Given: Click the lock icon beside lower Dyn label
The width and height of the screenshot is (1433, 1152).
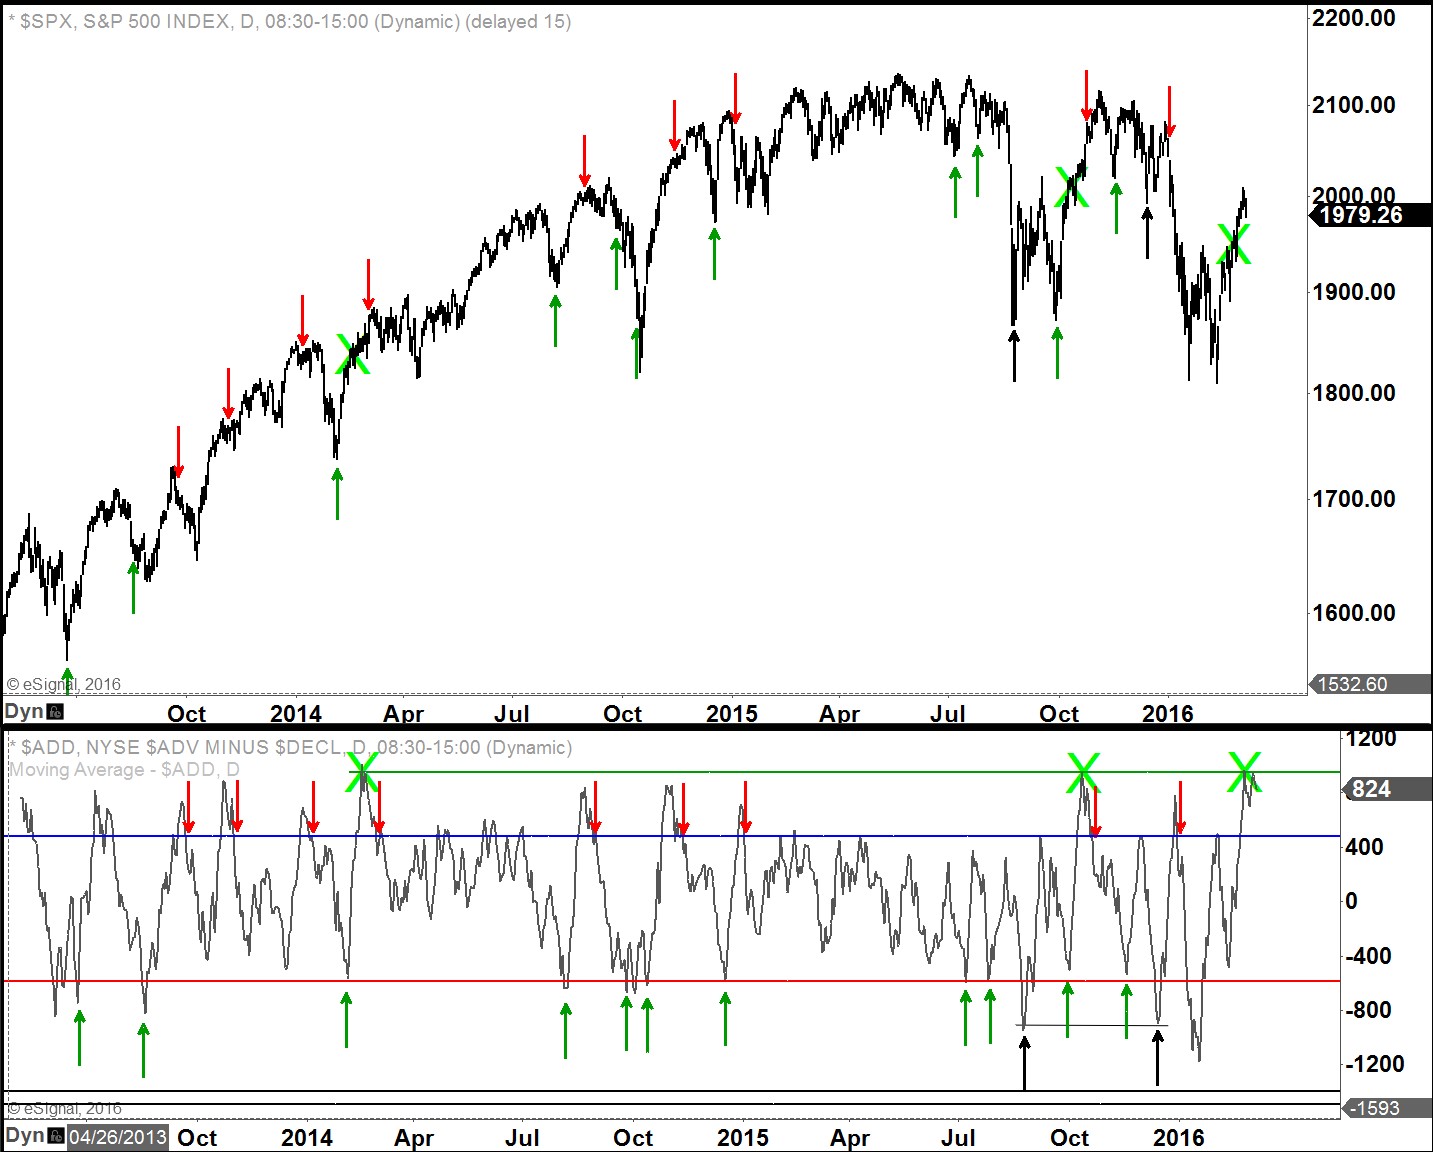Looking at the screenshot, I should (x=56, y=1137).
